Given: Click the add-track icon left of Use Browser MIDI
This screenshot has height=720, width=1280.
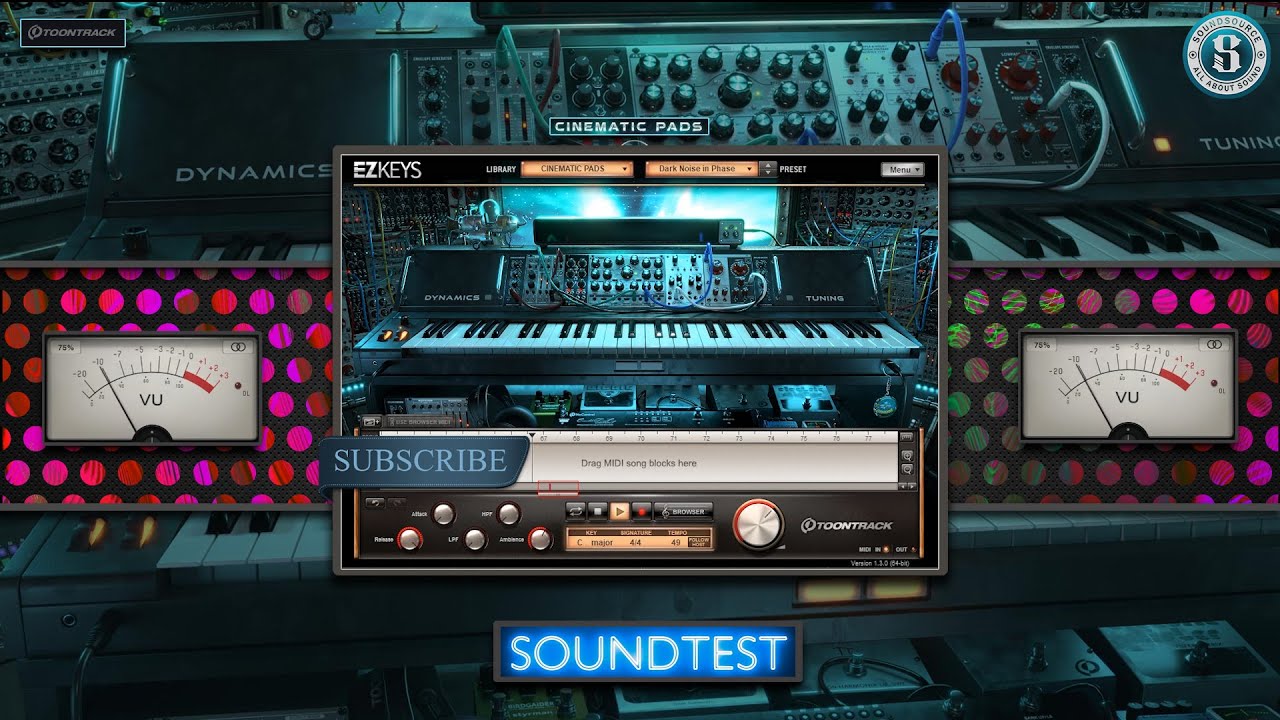Looking at the screenshot, I should (x=371, y=421).
